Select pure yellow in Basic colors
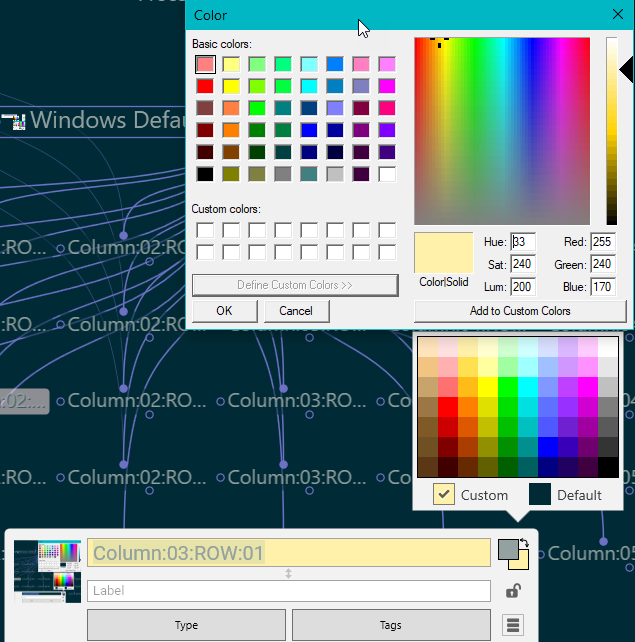635x642 pixels. (x=231, y=86)
